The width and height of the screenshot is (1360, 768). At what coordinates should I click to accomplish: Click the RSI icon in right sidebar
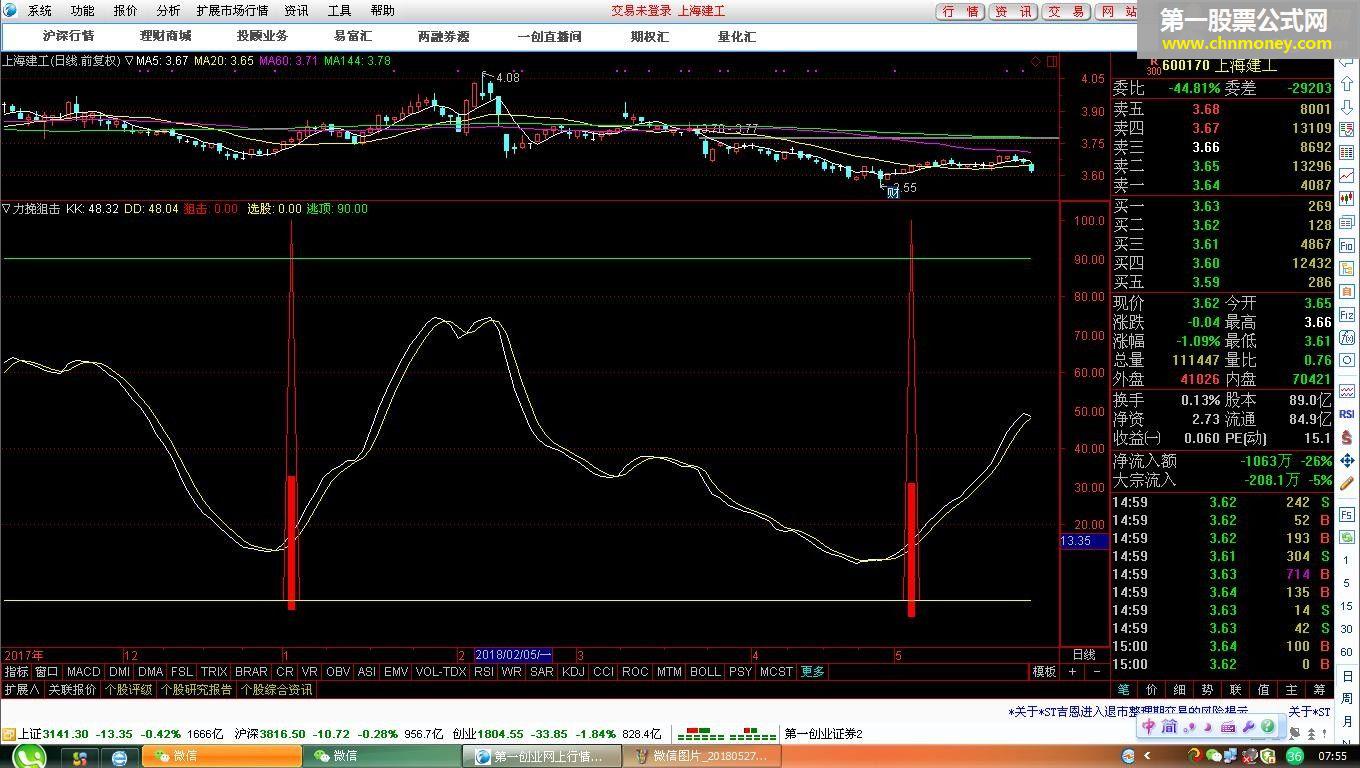(x=1347, y=414)
